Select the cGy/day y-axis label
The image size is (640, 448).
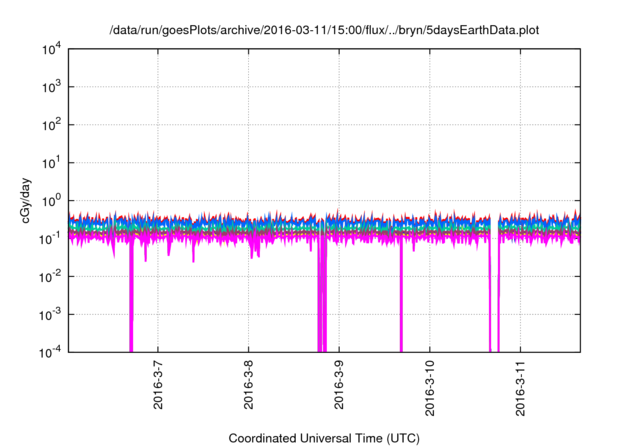pyautogui.click(x=26, y=200)
